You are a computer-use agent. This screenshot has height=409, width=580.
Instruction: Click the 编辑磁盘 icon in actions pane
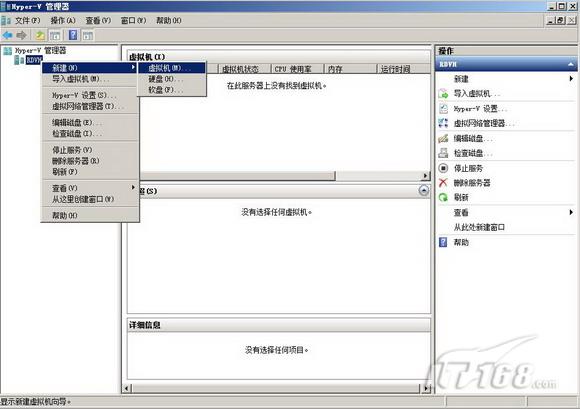443,138
